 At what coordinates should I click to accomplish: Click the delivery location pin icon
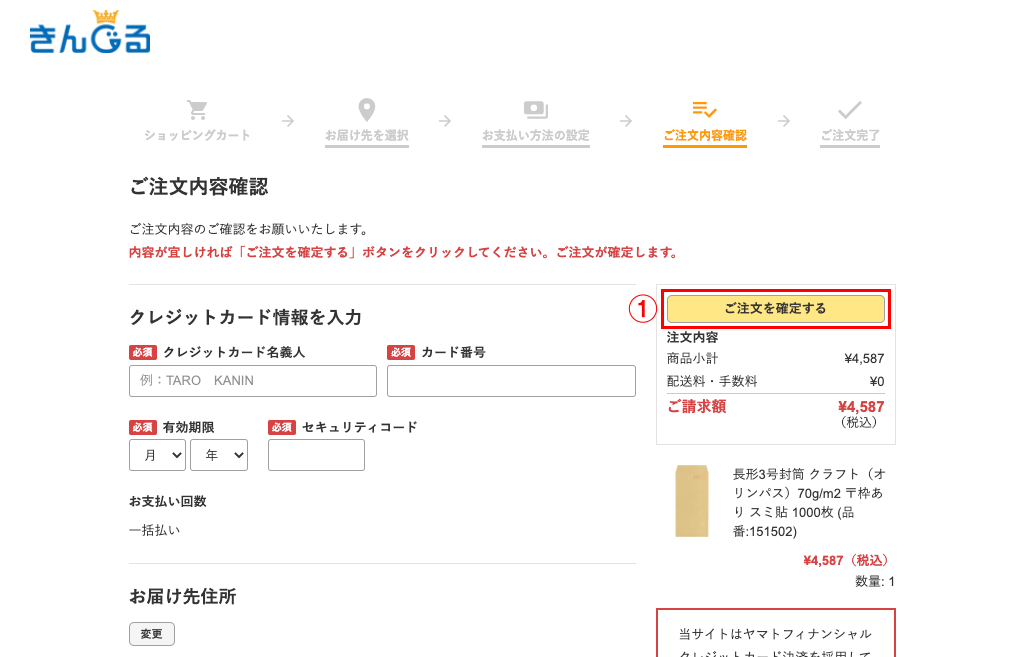tap(367, 110)
